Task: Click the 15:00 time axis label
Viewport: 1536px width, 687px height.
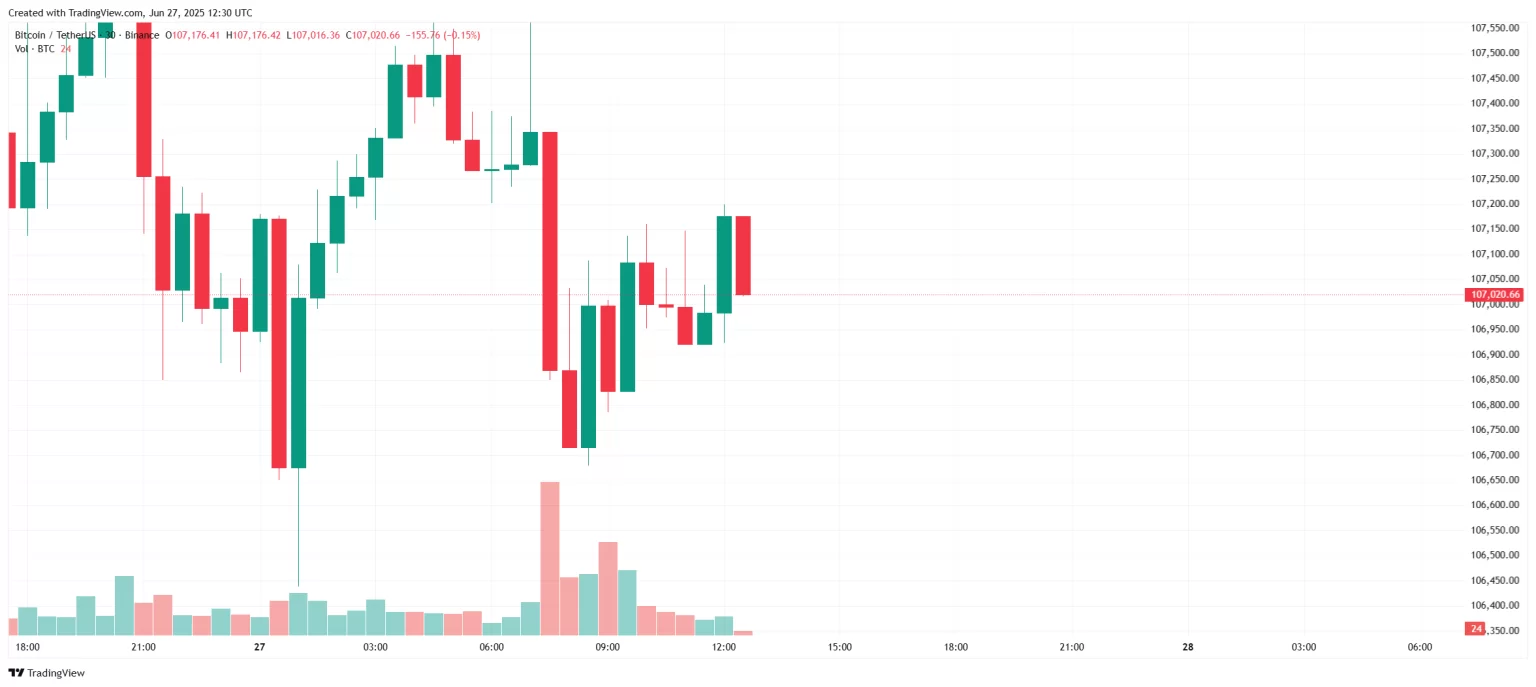Action: click(840, 647)
